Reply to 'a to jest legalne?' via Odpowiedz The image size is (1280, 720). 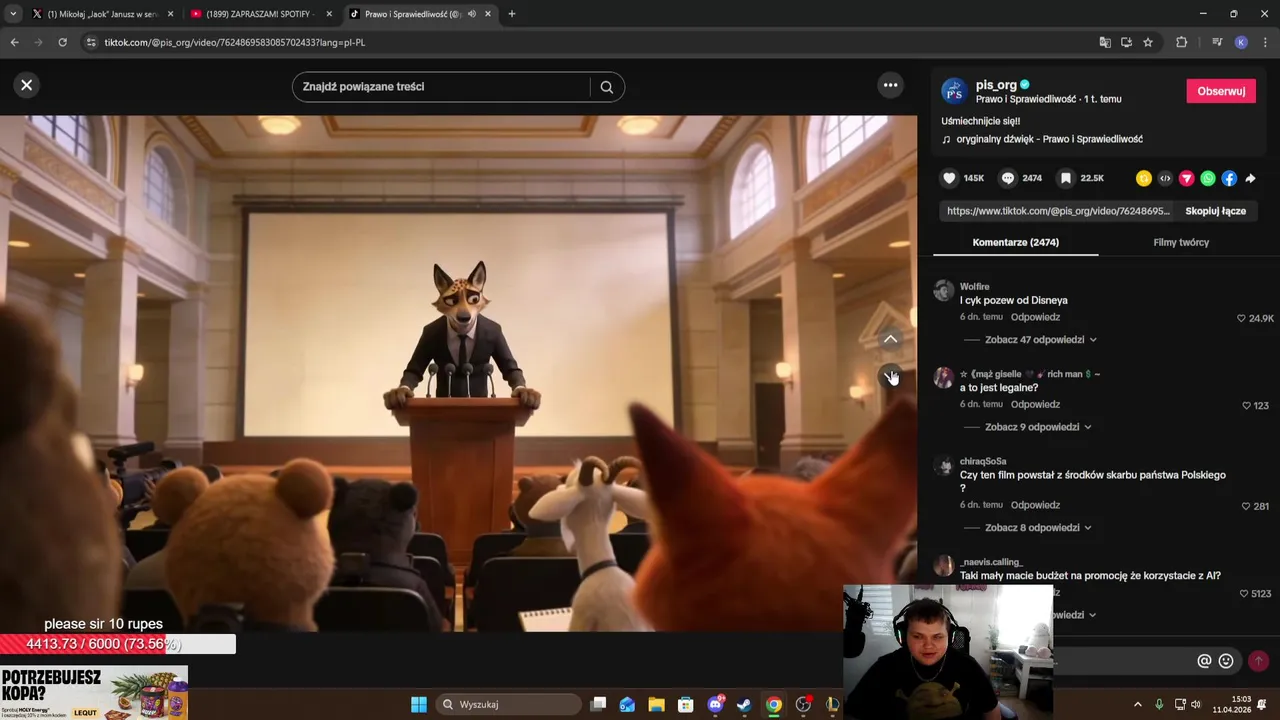1035,404
